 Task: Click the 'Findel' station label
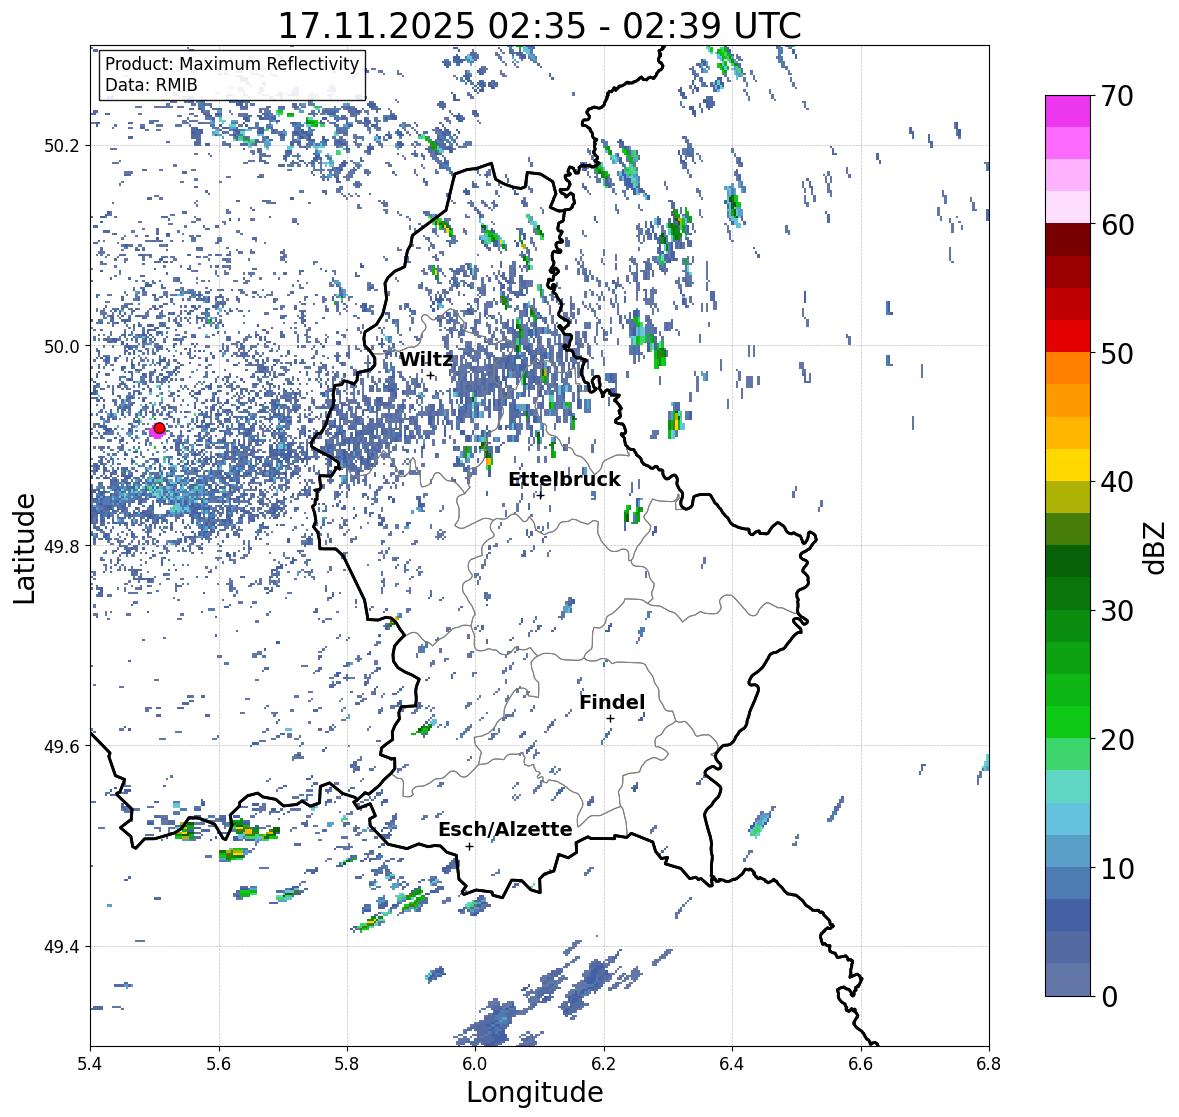pos(612,702)
